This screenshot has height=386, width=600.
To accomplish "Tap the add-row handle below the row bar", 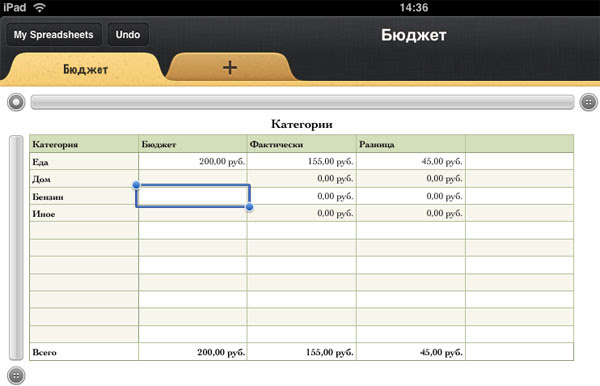I will [x=16, y=376].
